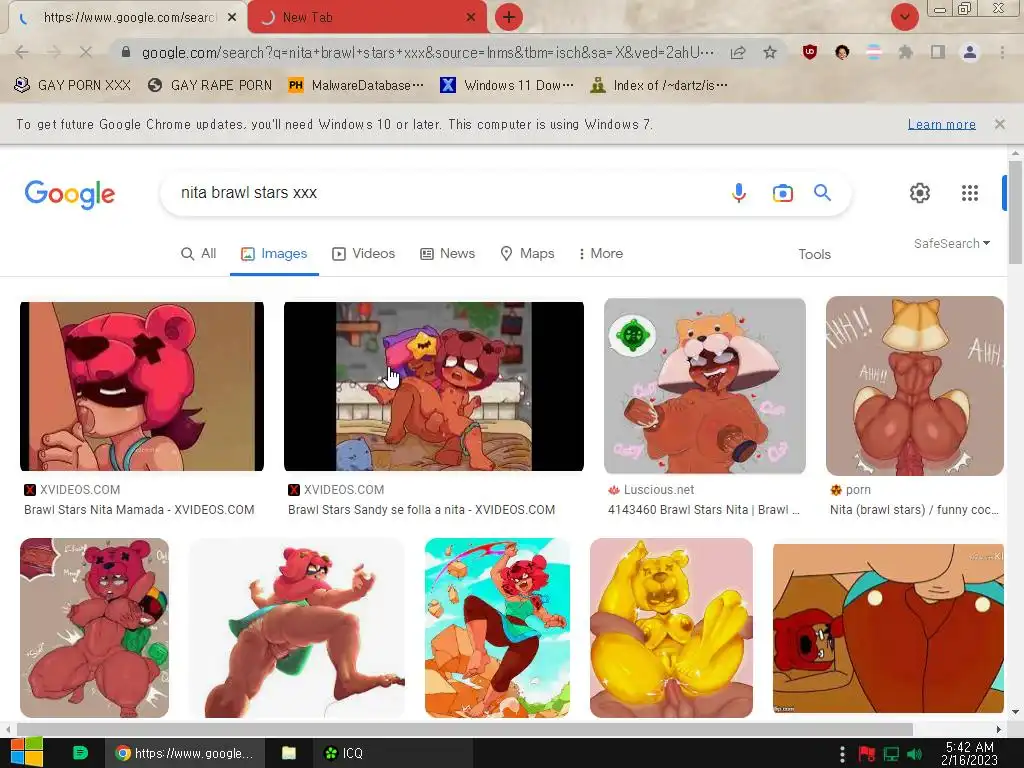Click the horizontal scrollbar at bottom

pyautogui.click(x=465, y=729)
